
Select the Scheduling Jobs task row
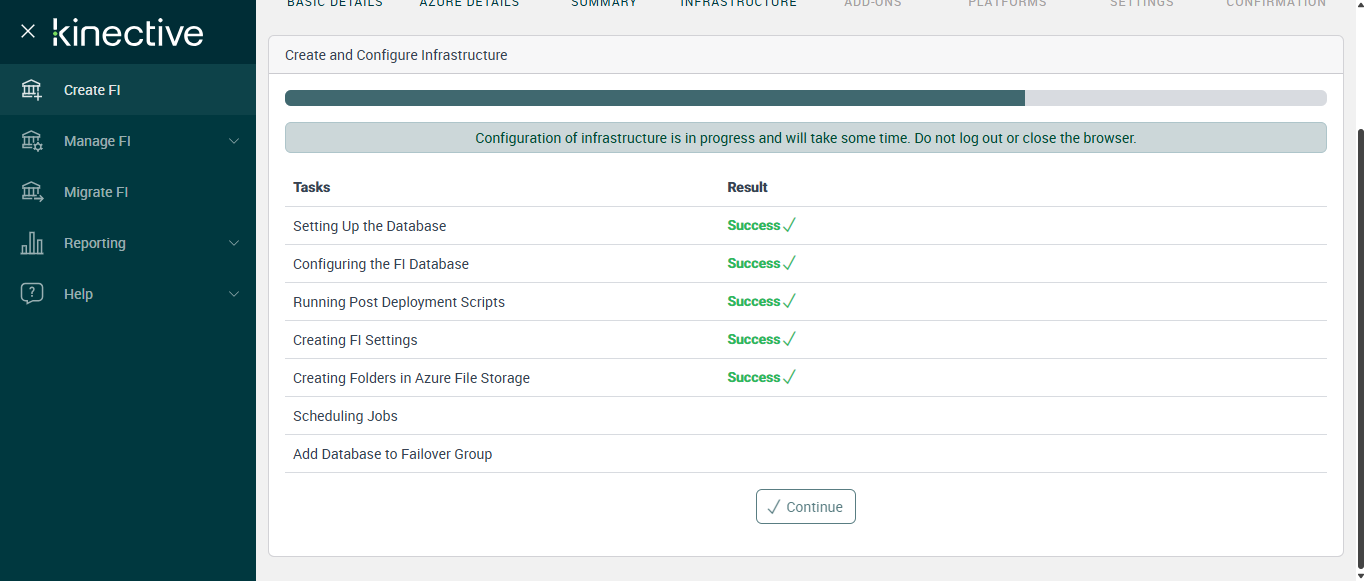coord(345,416)
